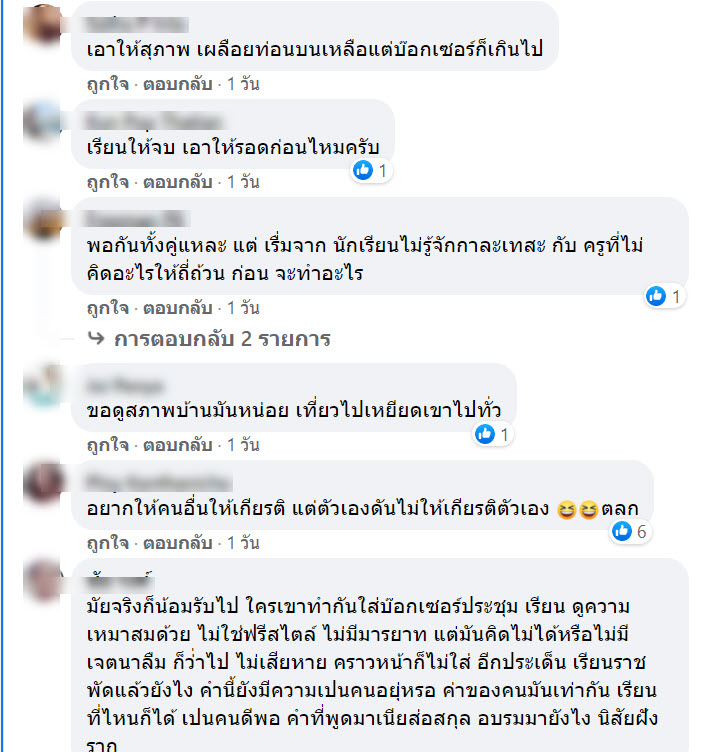This screenshot has width=724, height=752.
Task: Click like reaction on 'ขอดูสภาพบ้าน' comment
Action: point(485,434)
